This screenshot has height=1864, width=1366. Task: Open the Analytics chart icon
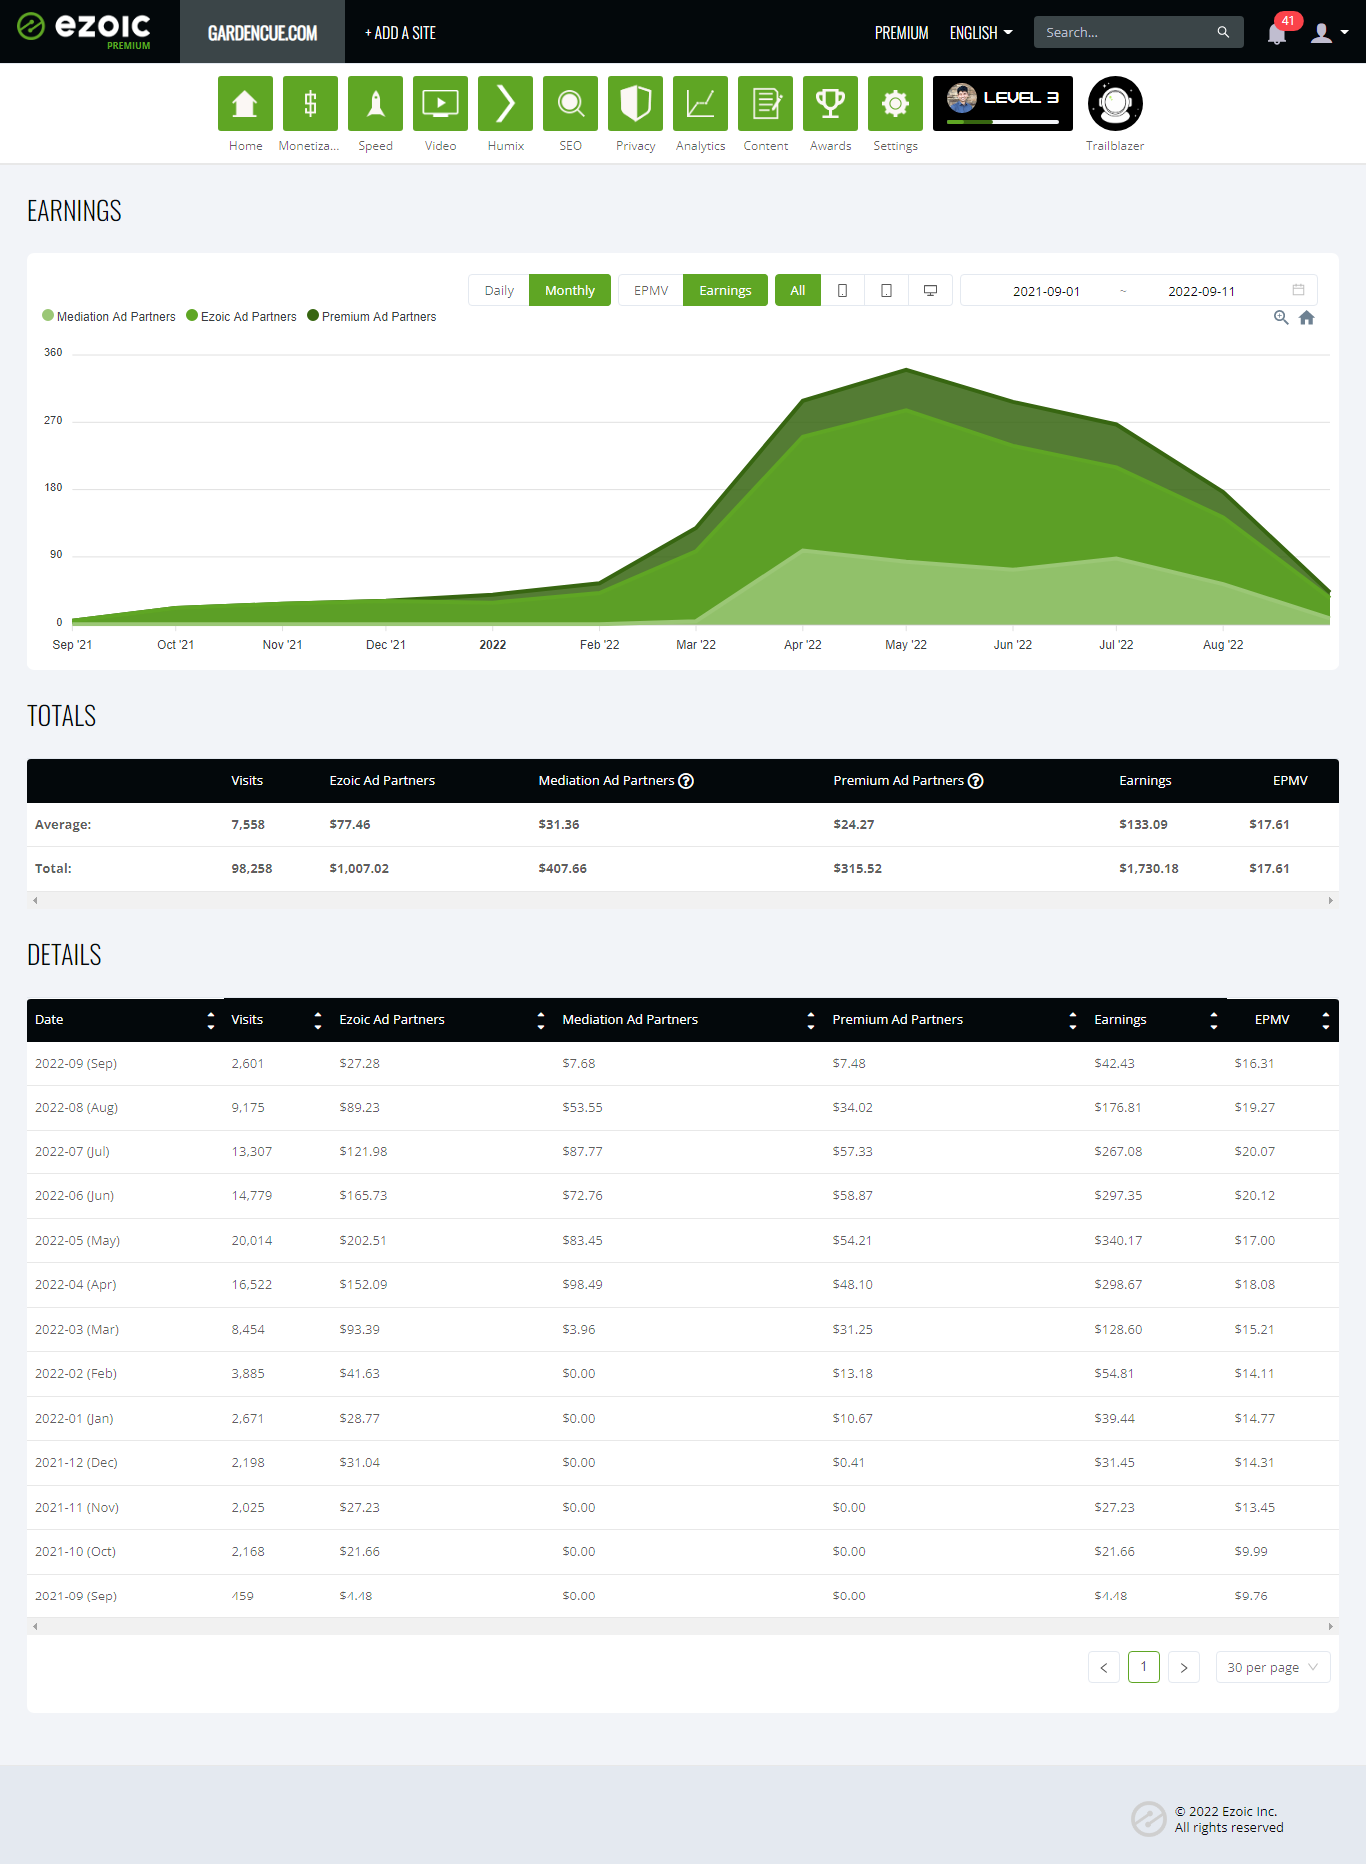(700, 103)
